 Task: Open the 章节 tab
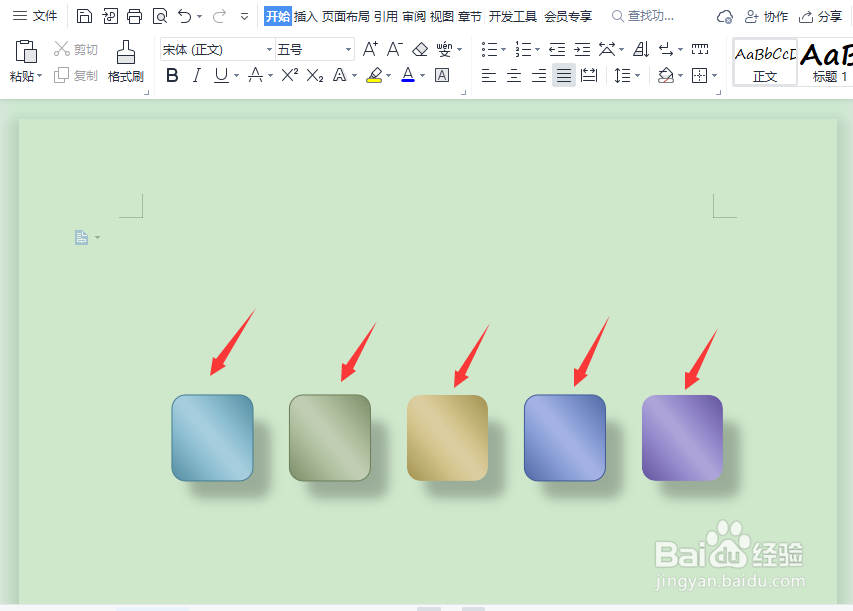[470, 16]
